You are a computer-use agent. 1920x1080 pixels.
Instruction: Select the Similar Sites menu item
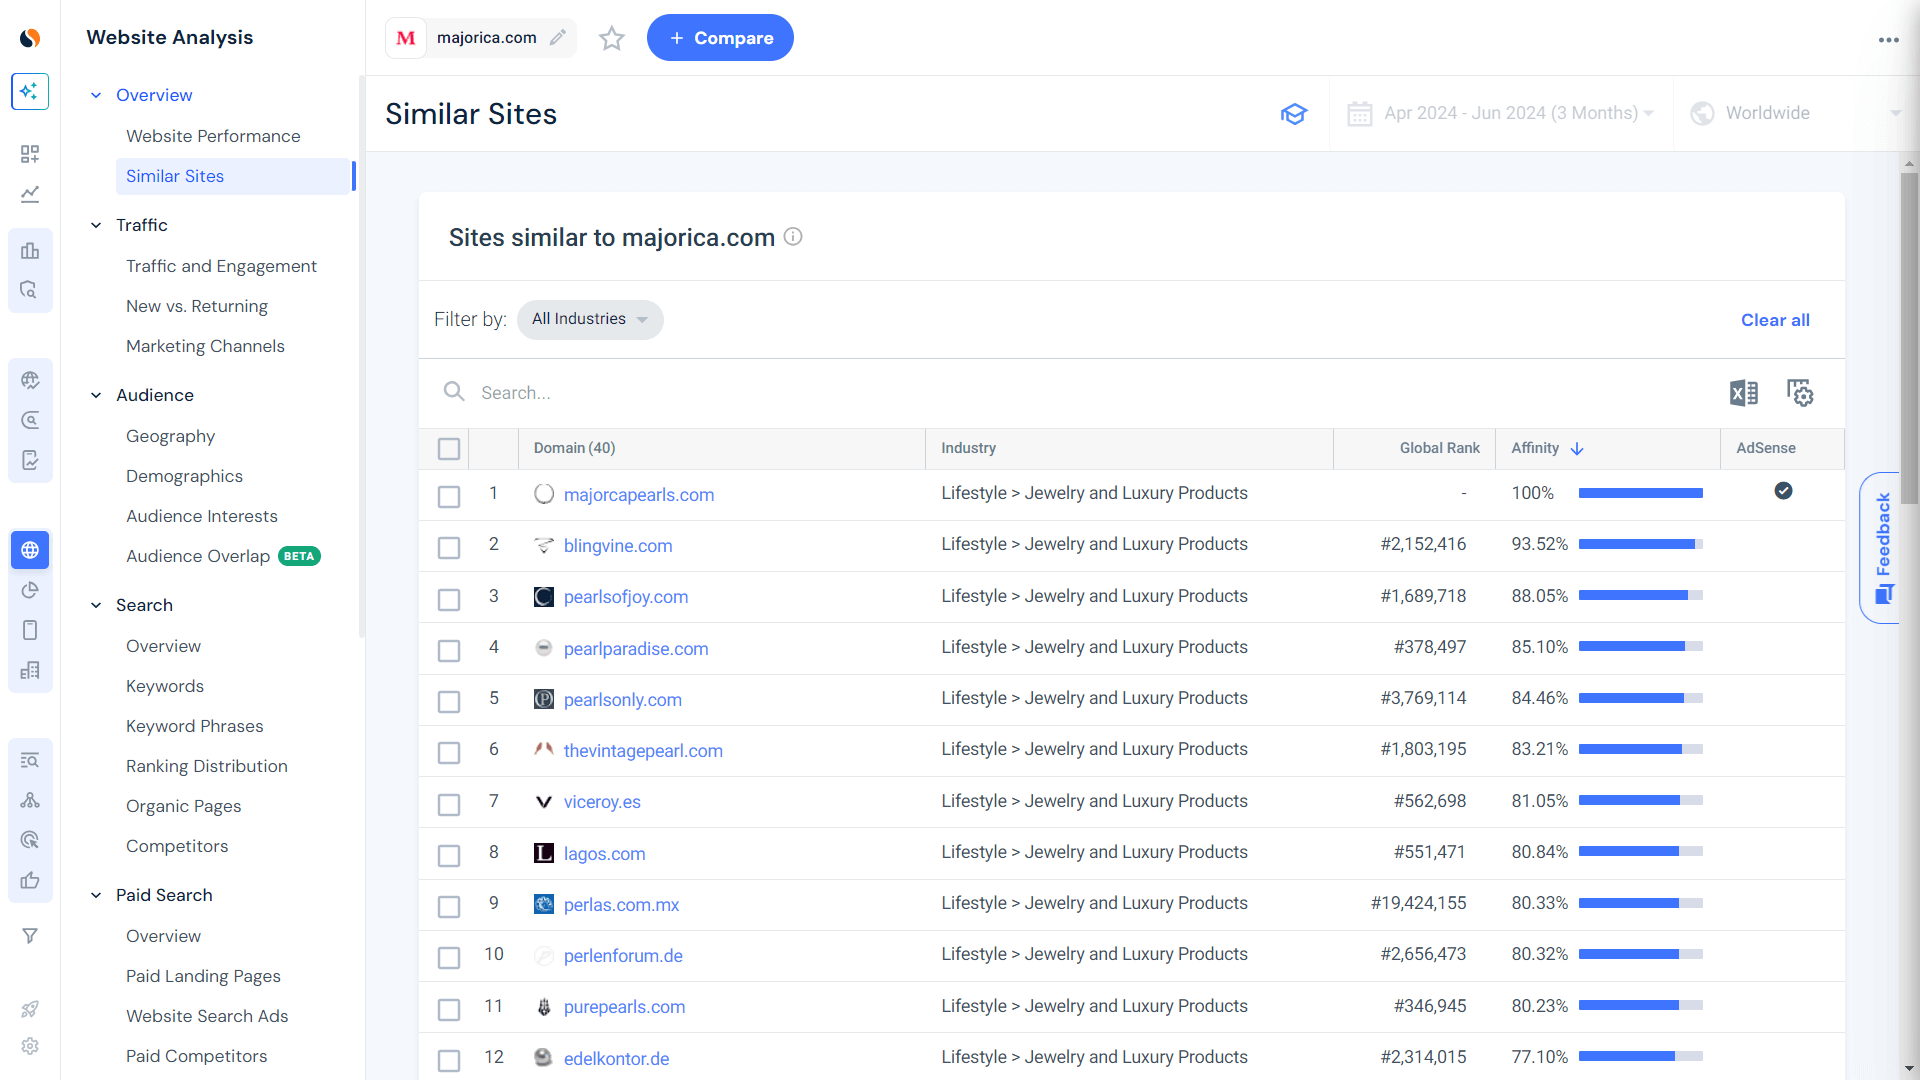(x=174, y=175)
